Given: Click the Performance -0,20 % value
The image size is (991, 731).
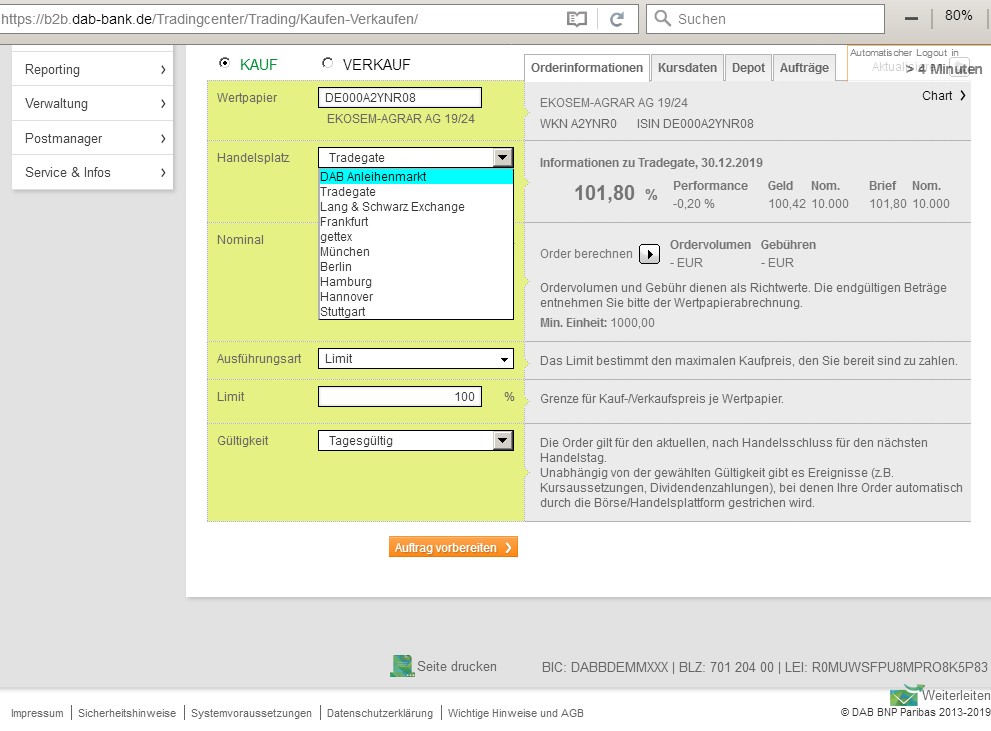Looking at the screenshot, I should 694,204.
